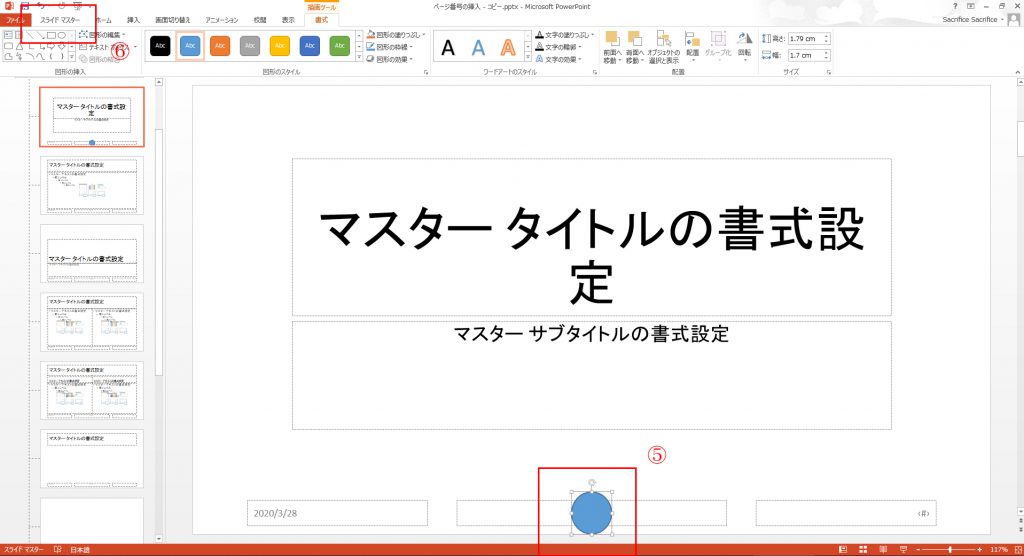The width and height of the screenshot is (1024, 556).
Task: Click the zoom out minus button
Action: [x=920, y=549]
